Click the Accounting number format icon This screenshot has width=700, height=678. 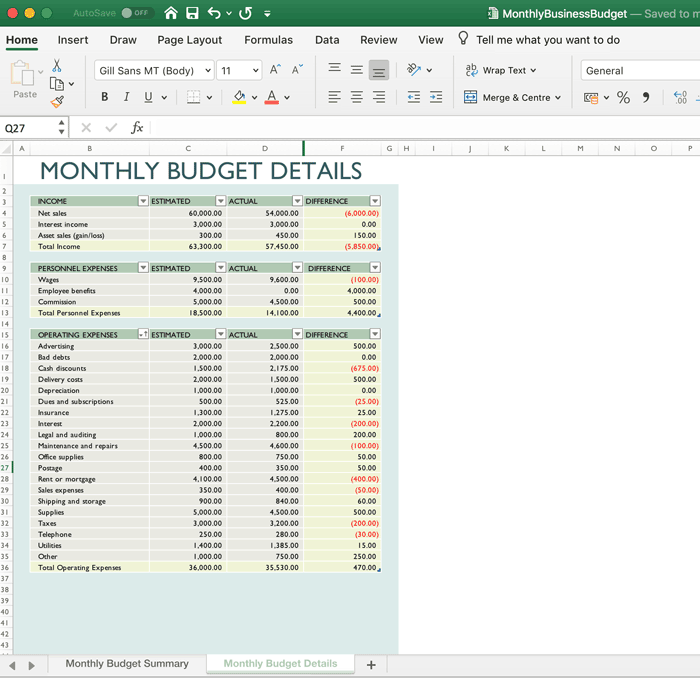[591, 97]
